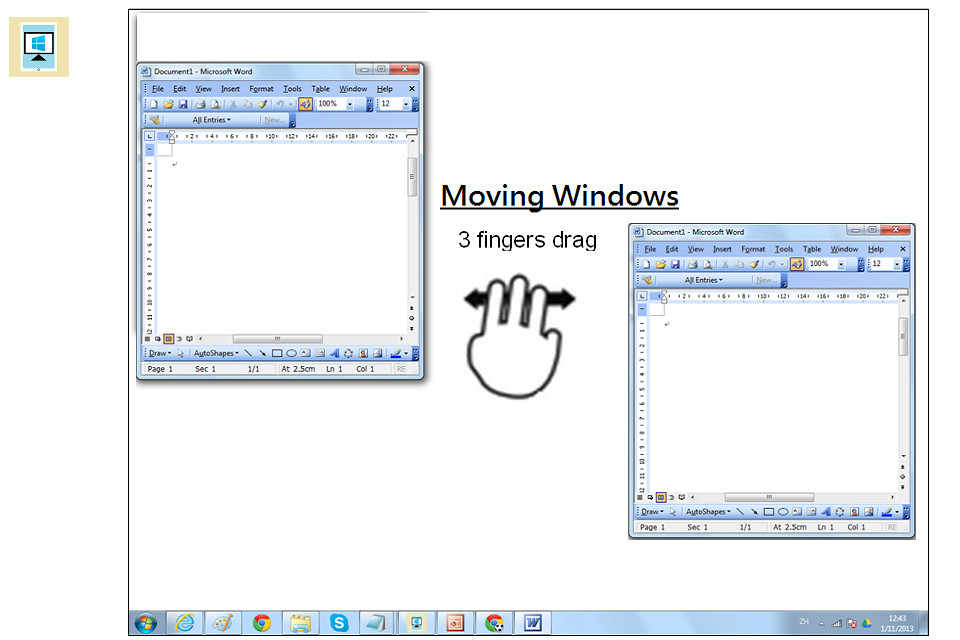960x640 pixels.
Task: Insert WordArt from right window's Draw toolbar
Action: 825,512
